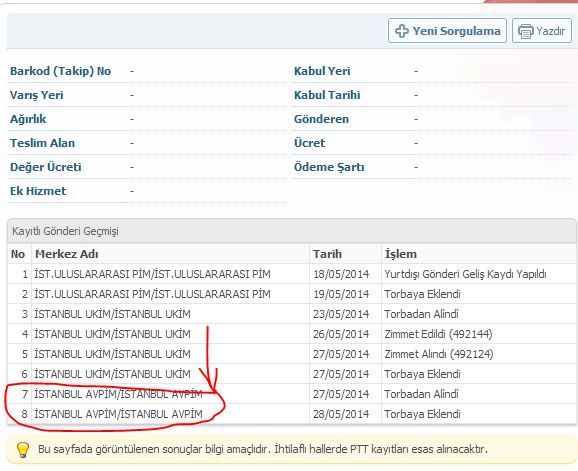This screenshot has width=578, height=471.
Task: Click the Kayıtlı Gönderi Geçmişi panel header
Action: point(292,231)
